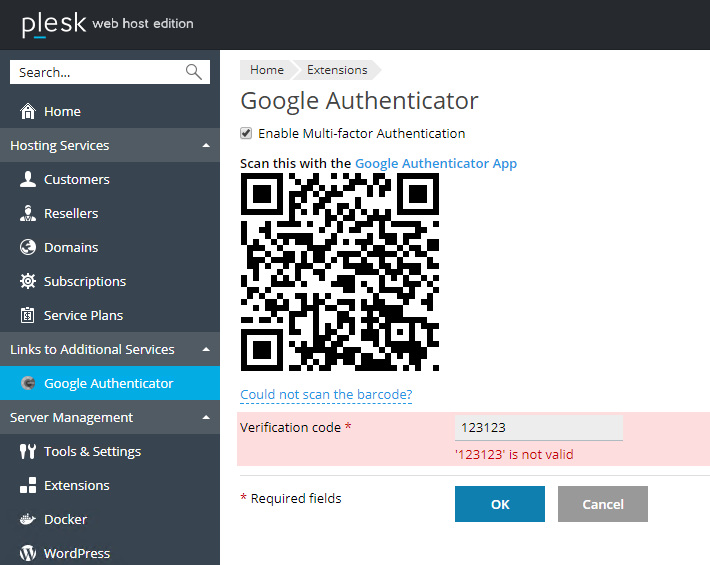Open WordPress from the sidebar
Screen dimensions: 710x565
click(x=110, y=553)
